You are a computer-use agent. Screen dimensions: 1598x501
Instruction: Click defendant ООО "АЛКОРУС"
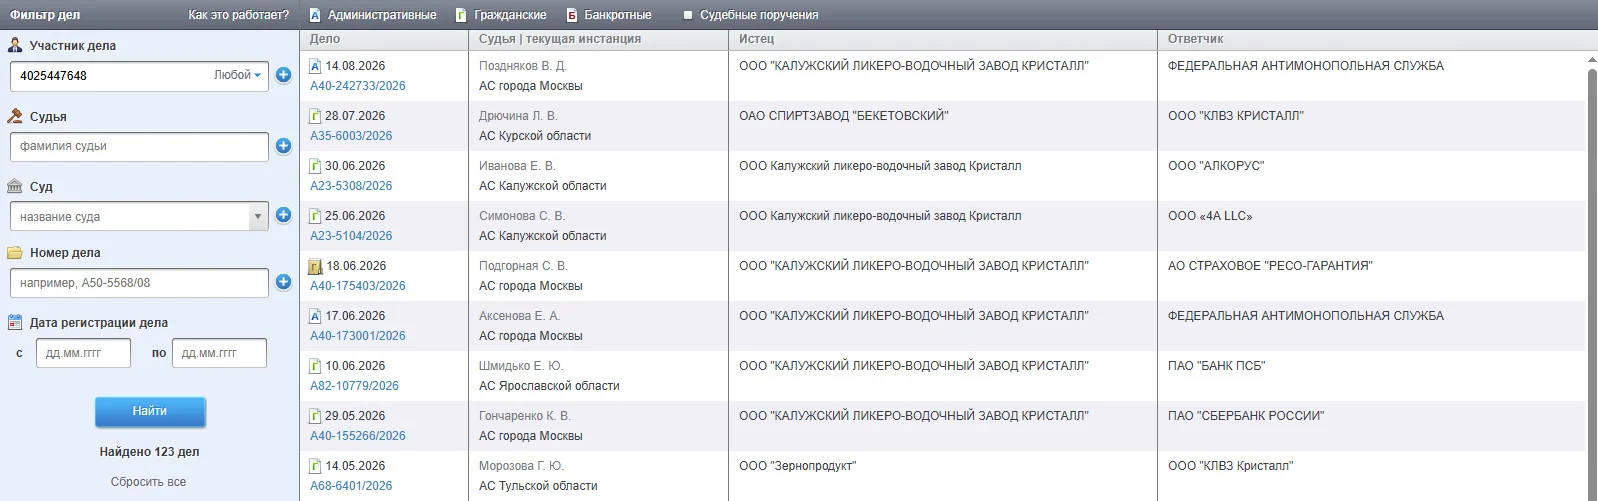point(1216,166)
